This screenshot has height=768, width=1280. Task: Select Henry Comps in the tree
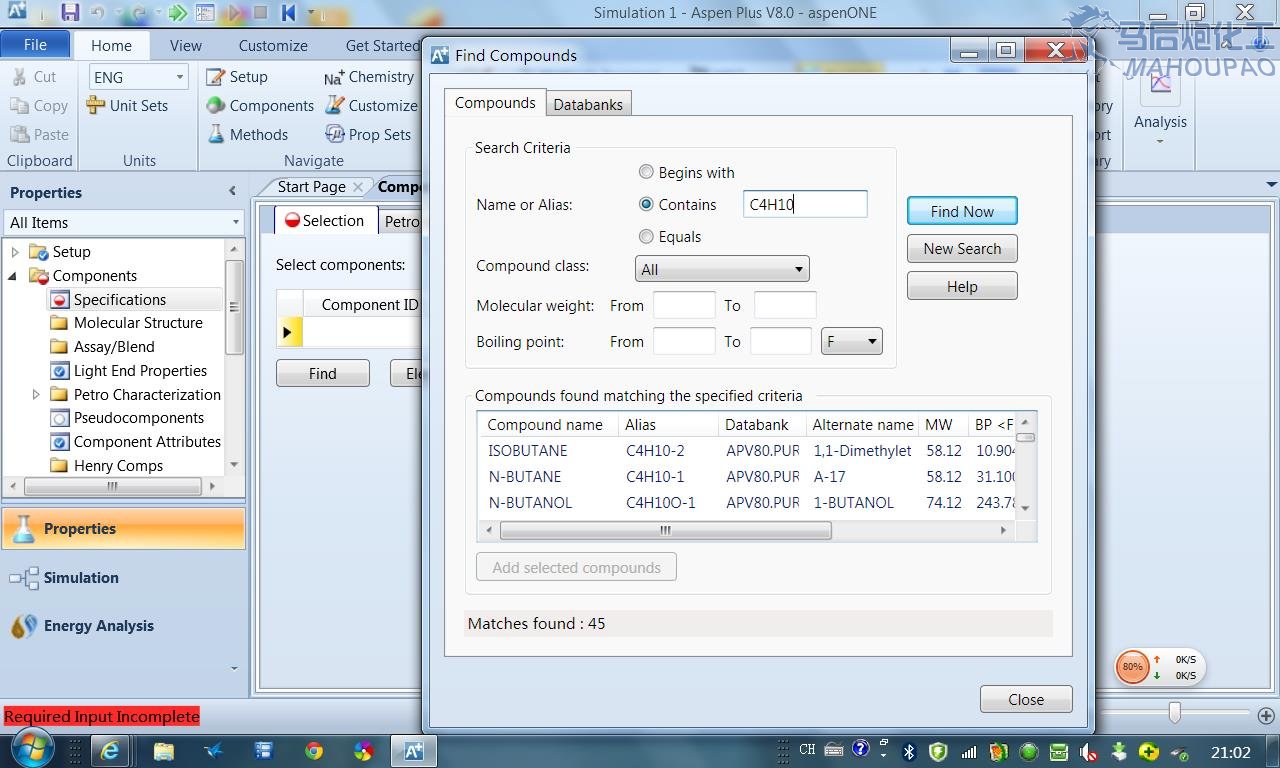[x=118, y=465]
